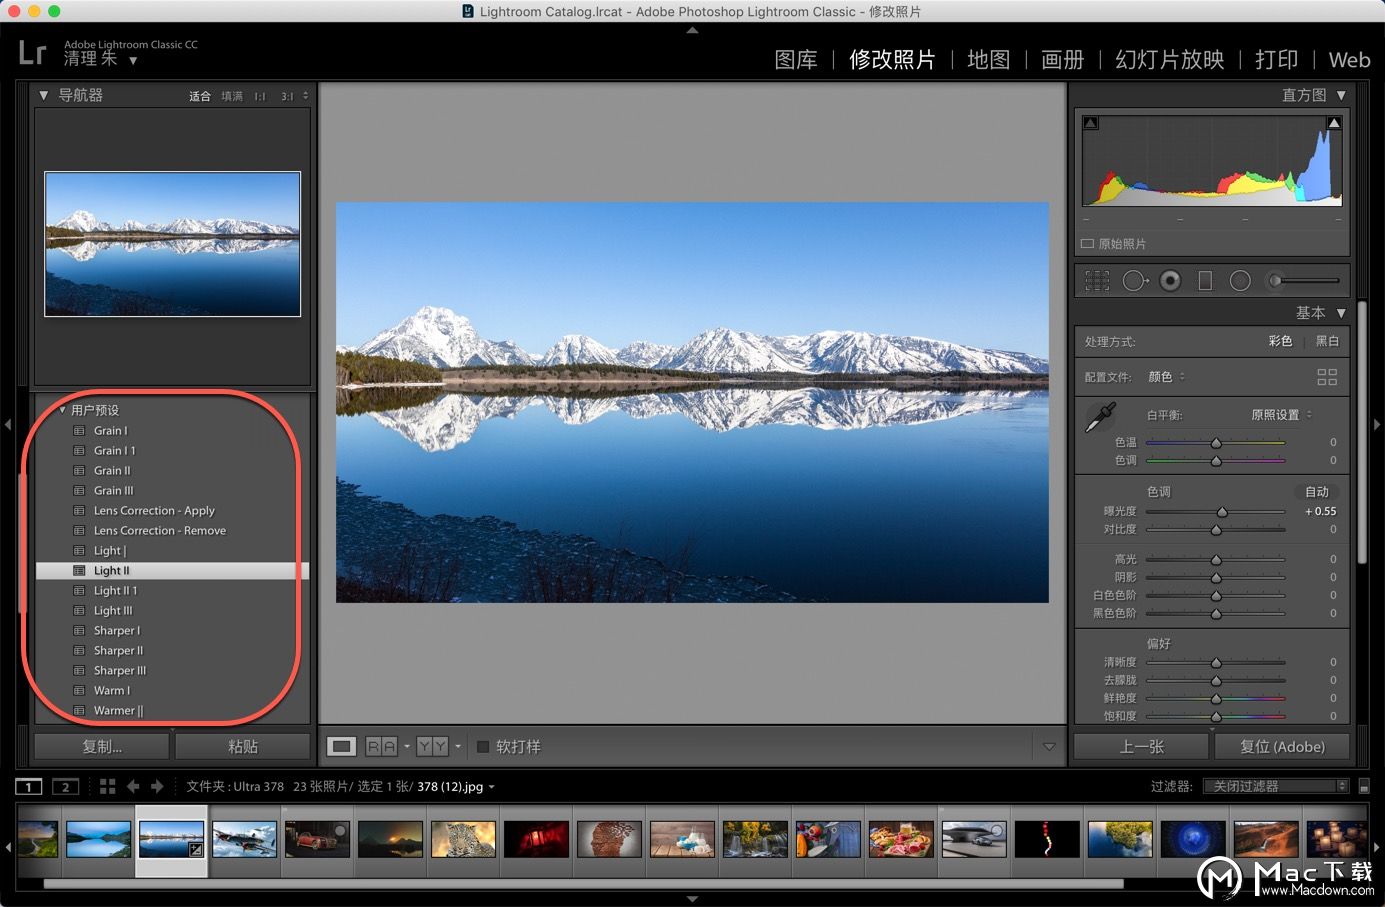1385x907 pixels.
Task: Open grid view from filmstrip bar
Action: [x=108, y=786]
